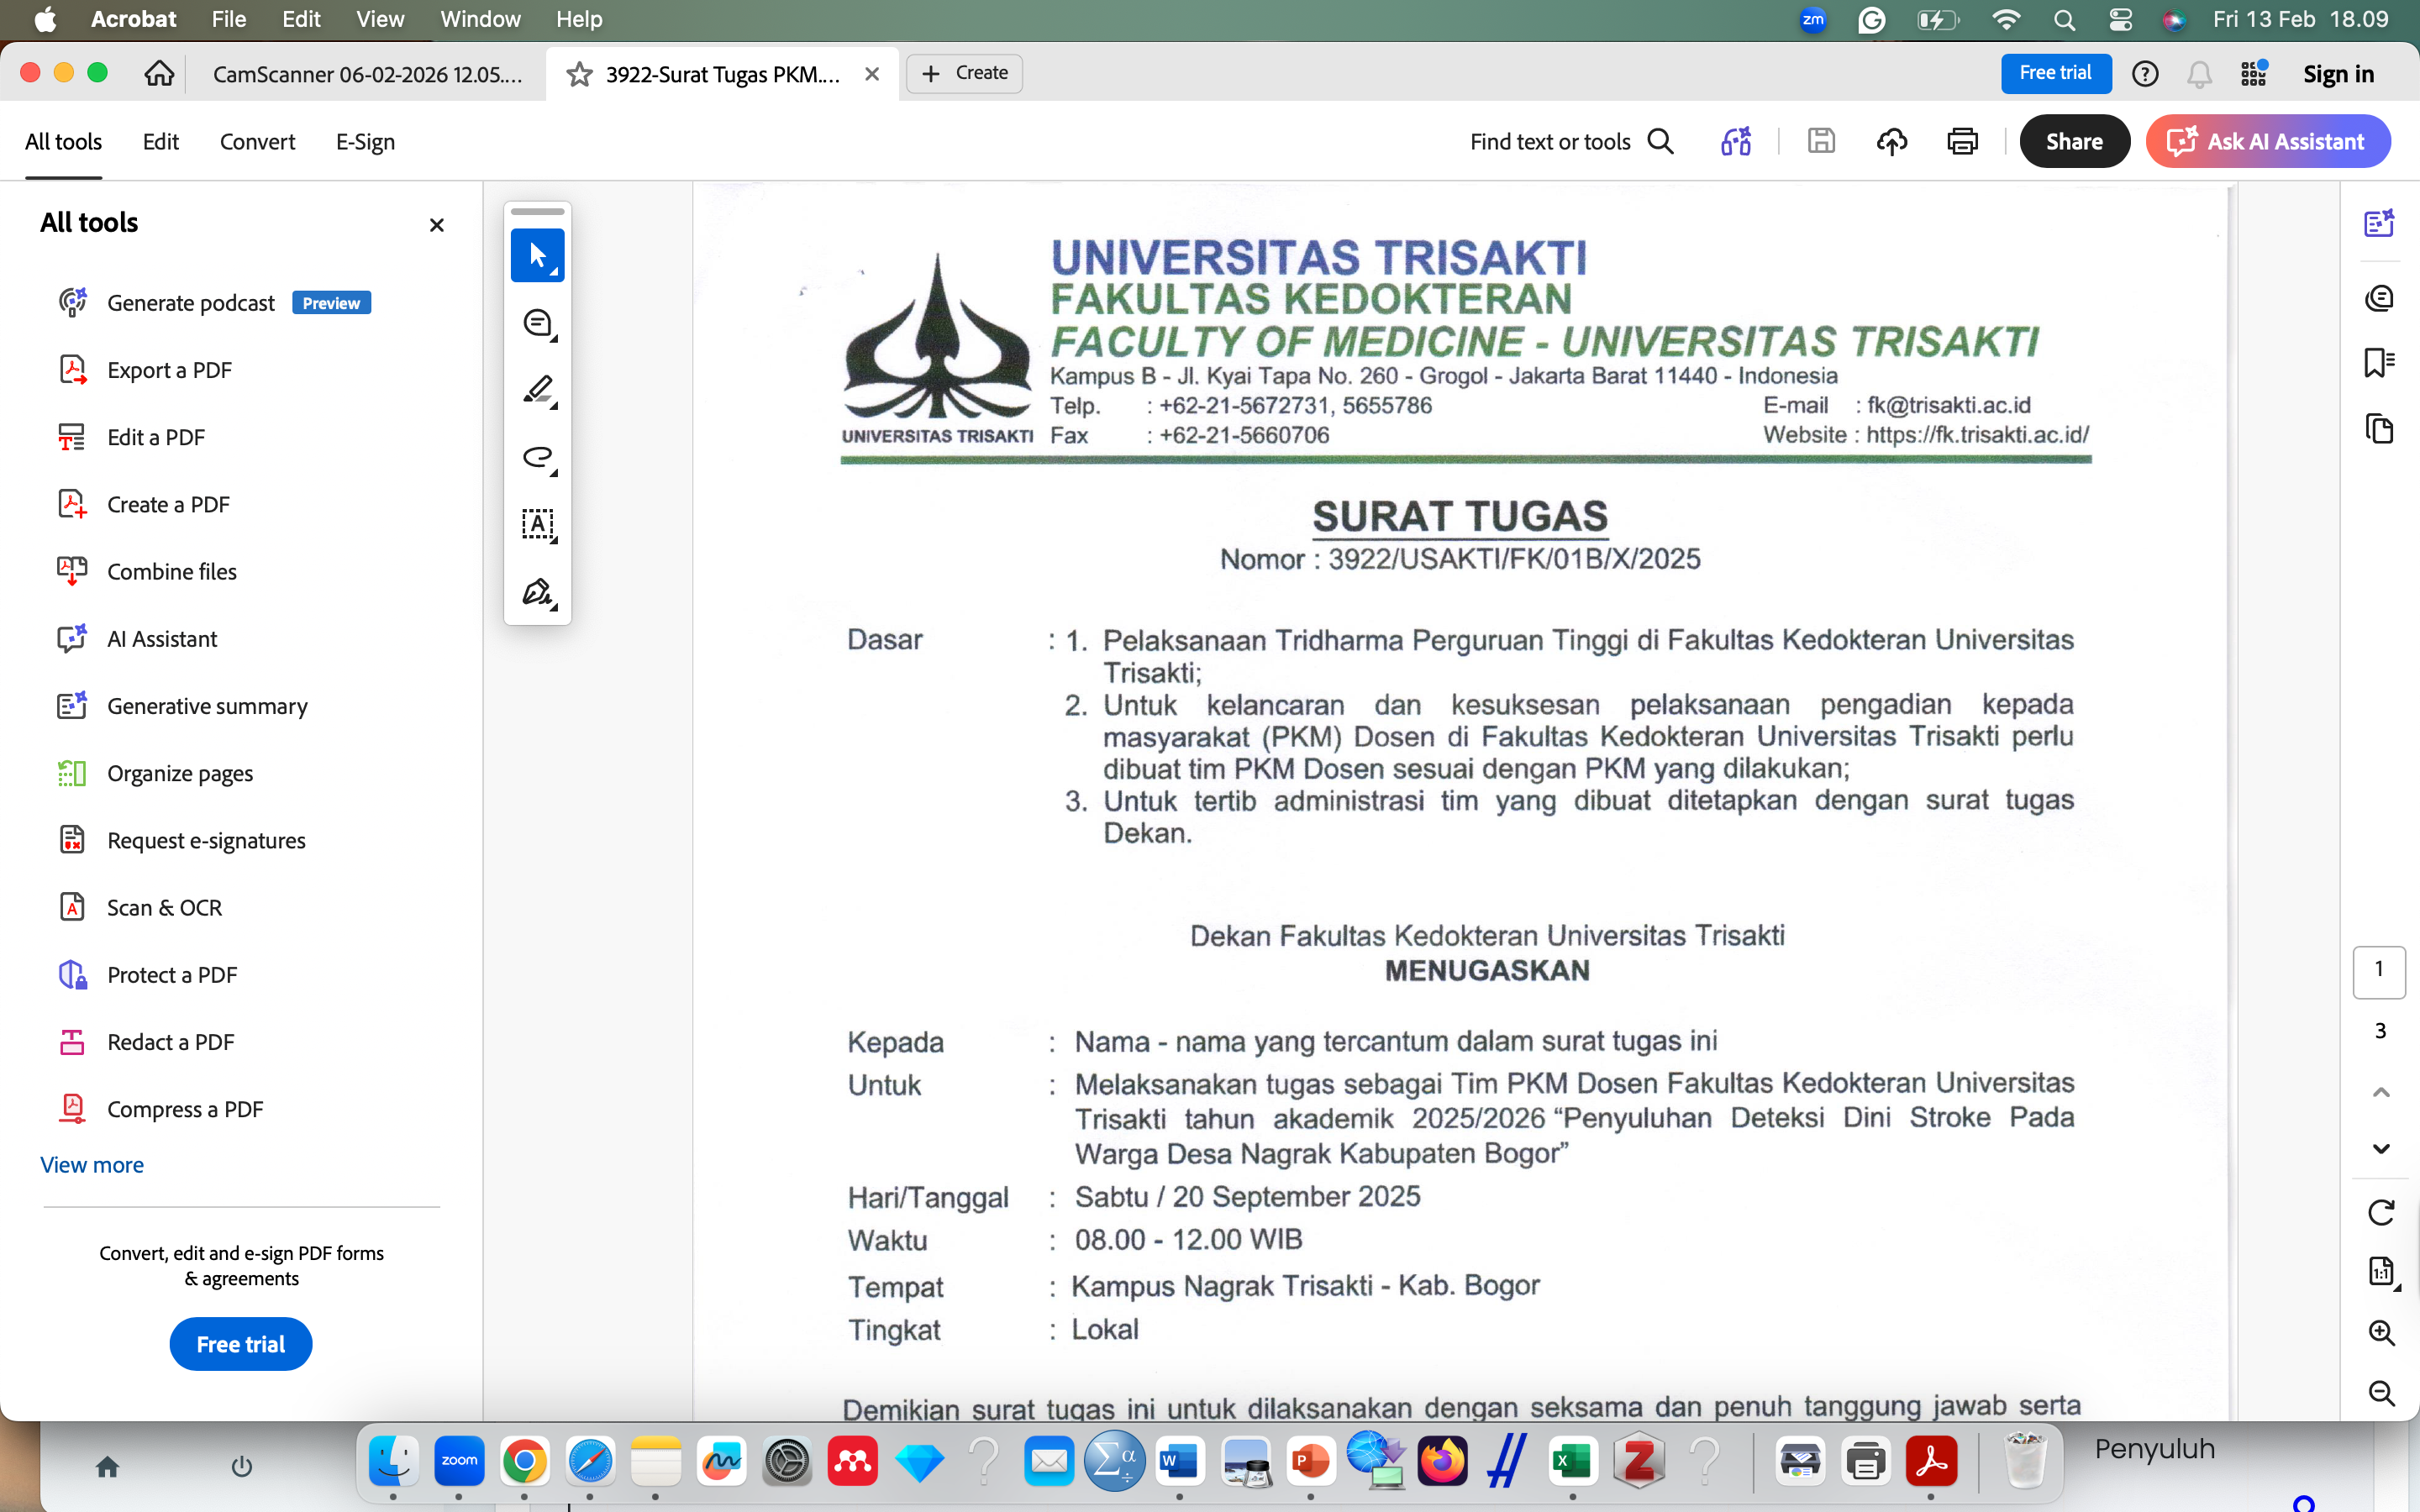The image size is (2420, 1512).
Task: Go to the previous page arrow
Action: 2380,1092
